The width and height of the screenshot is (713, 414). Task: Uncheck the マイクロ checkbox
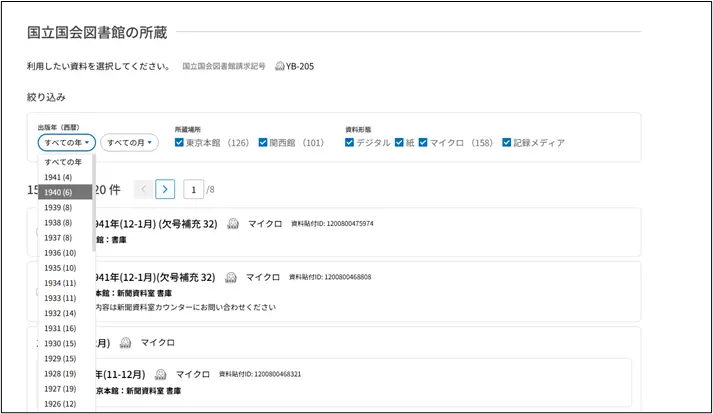423,143
